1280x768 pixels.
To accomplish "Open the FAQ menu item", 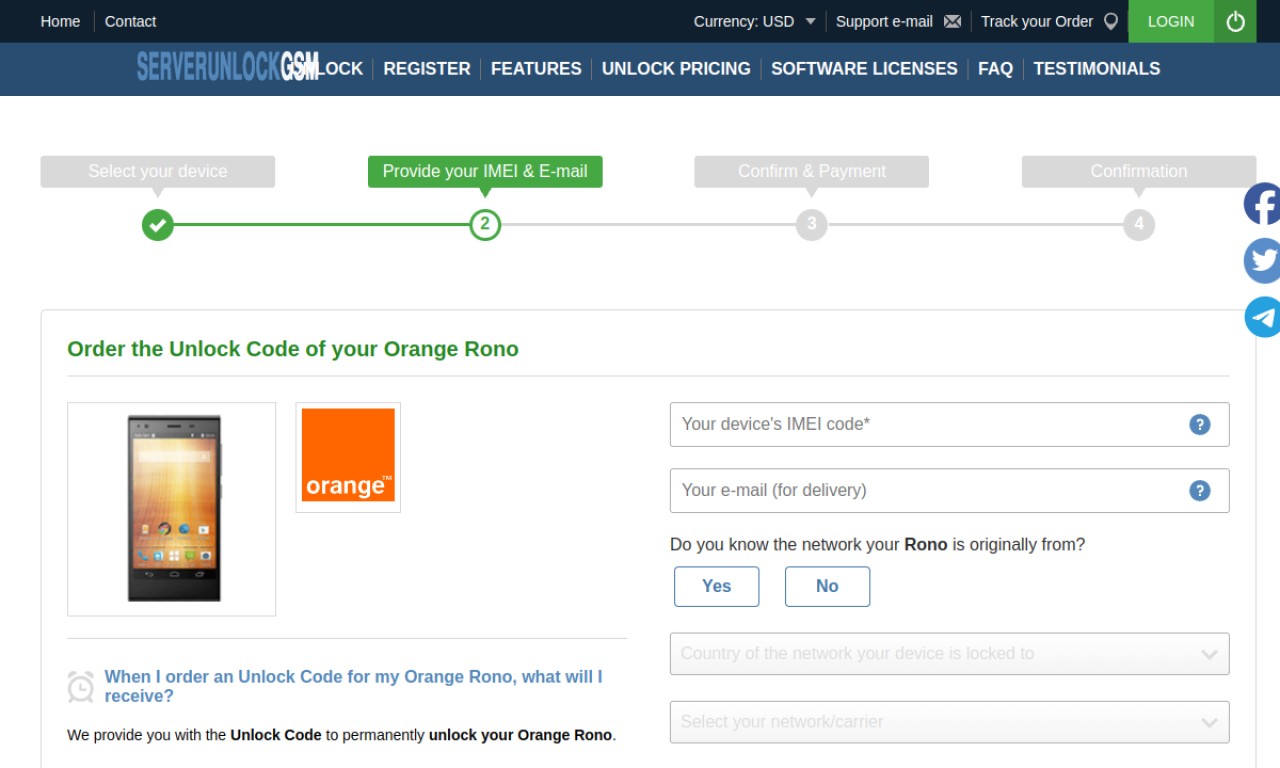I will [x=995, y=69].
